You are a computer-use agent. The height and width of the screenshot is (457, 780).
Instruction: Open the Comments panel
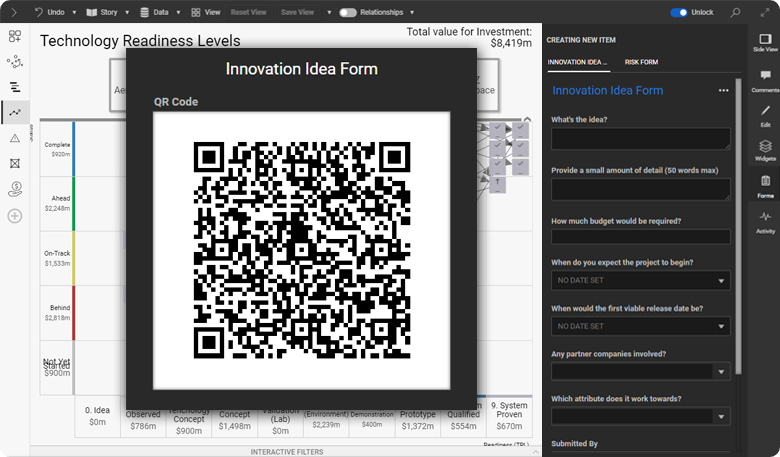pyautogui.click(x=764, y=81)
